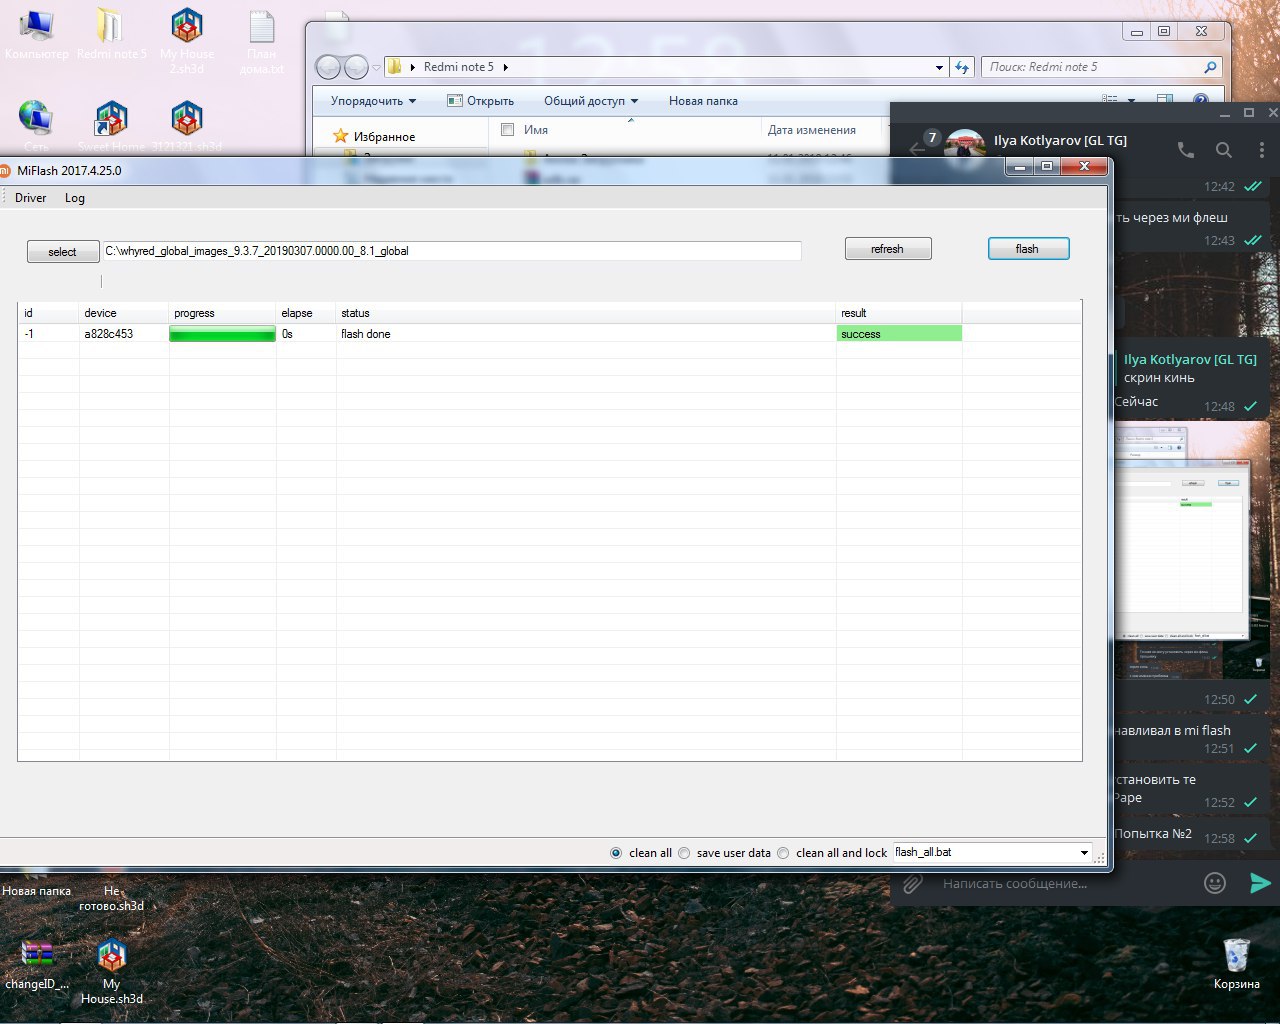Select the clean all radio button
Viewport: 1280px width, 1024px height.
[616, 853]
